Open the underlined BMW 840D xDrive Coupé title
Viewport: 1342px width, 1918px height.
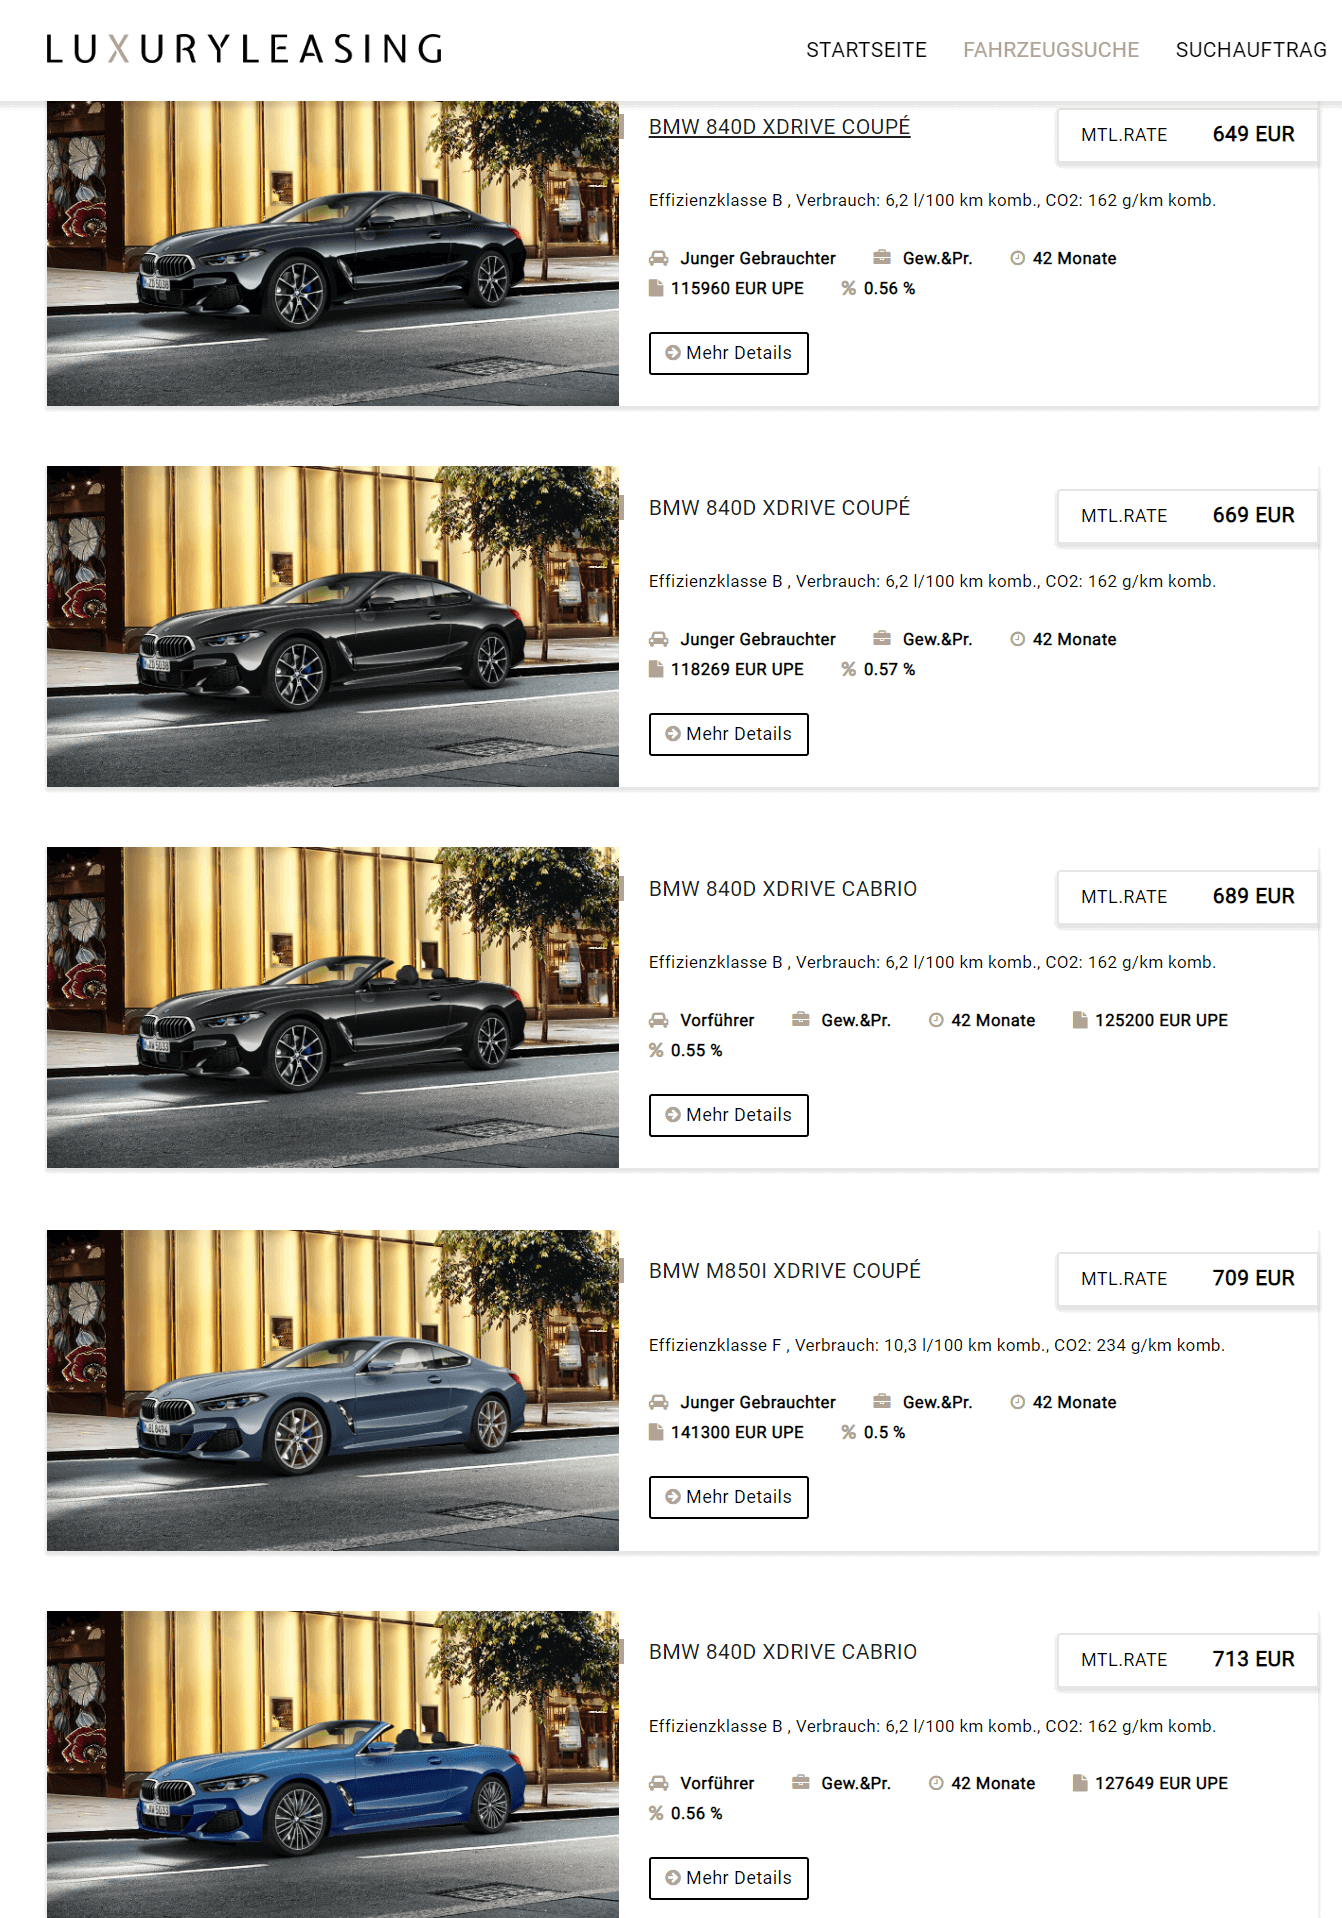coord(779,127)
